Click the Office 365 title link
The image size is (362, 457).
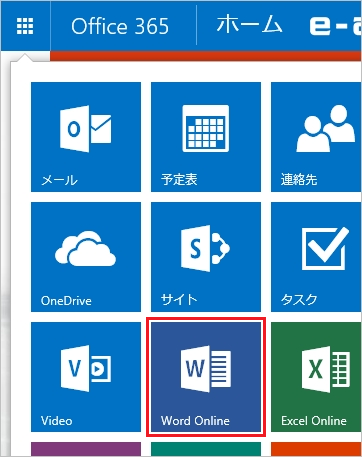pos(120,26)
